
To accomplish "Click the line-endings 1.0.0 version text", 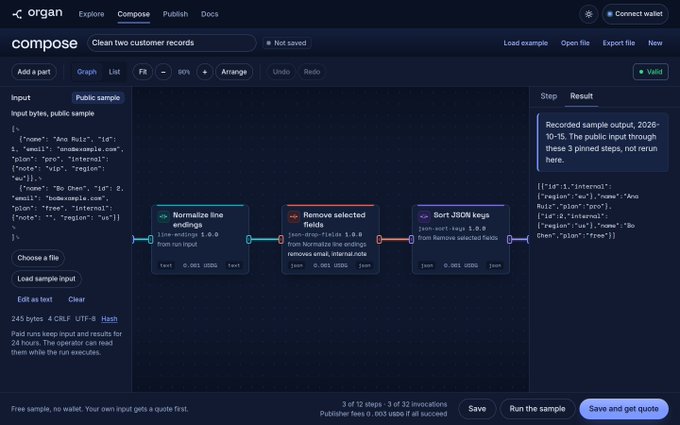I will (187, 235).
